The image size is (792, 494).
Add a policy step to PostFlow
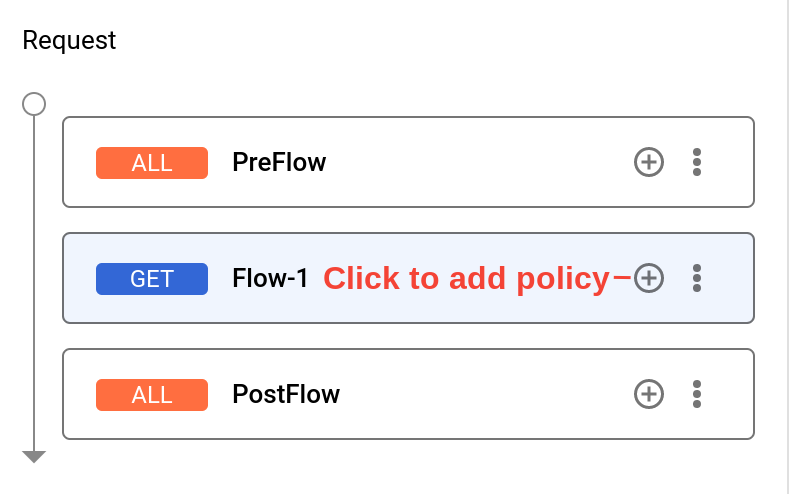click(x=649, y=394)
